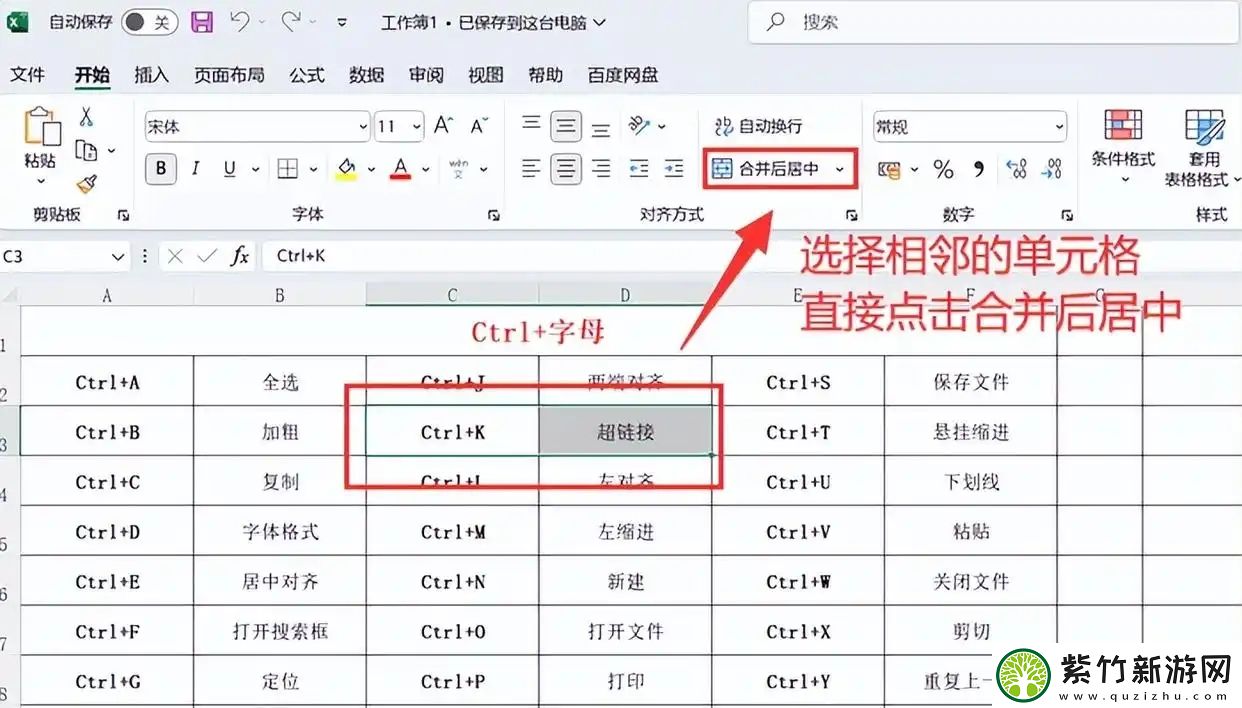Viewport: 1242px width, 708px height.
Task: Click the Accounting Number Format currency icon
Action: coord(889,170)
